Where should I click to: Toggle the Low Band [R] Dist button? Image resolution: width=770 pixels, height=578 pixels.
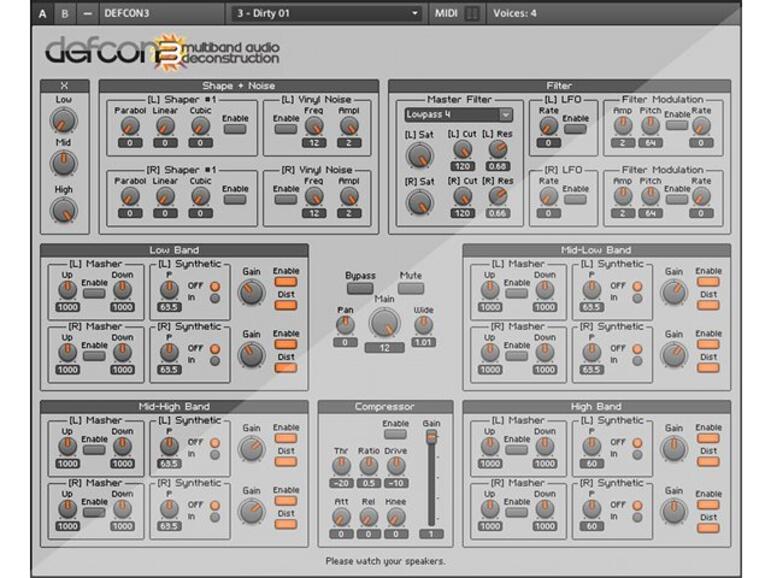click(285, 368)
